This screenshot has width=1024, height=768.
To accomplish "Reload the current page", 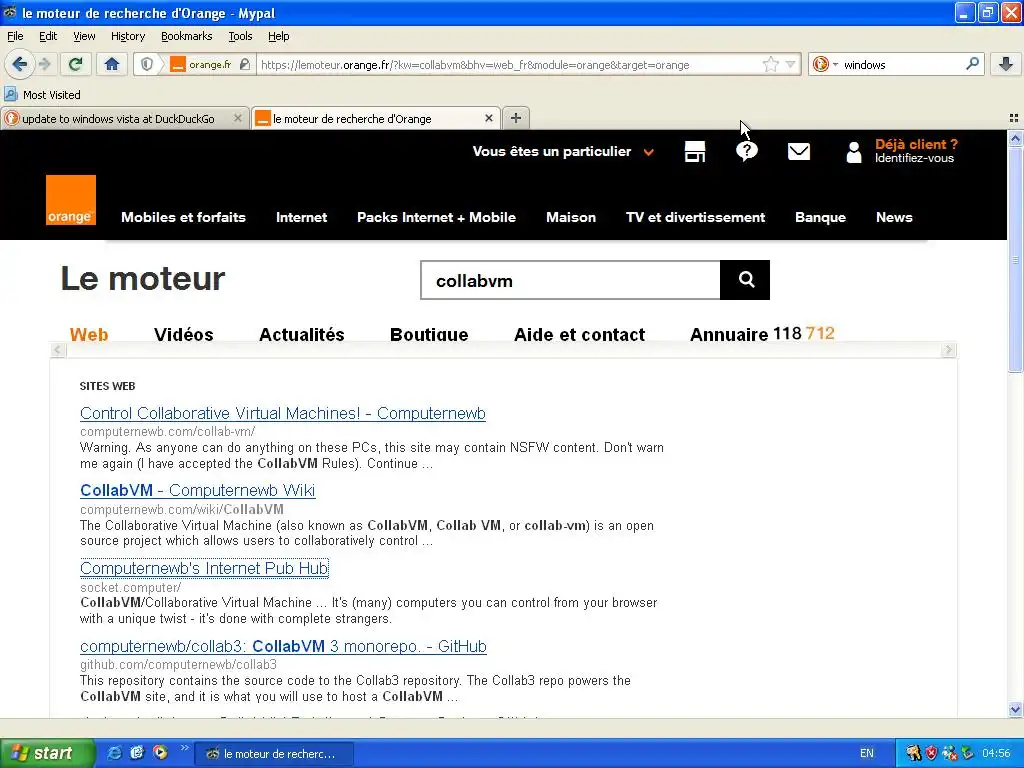I will click(x=76, y=64).
